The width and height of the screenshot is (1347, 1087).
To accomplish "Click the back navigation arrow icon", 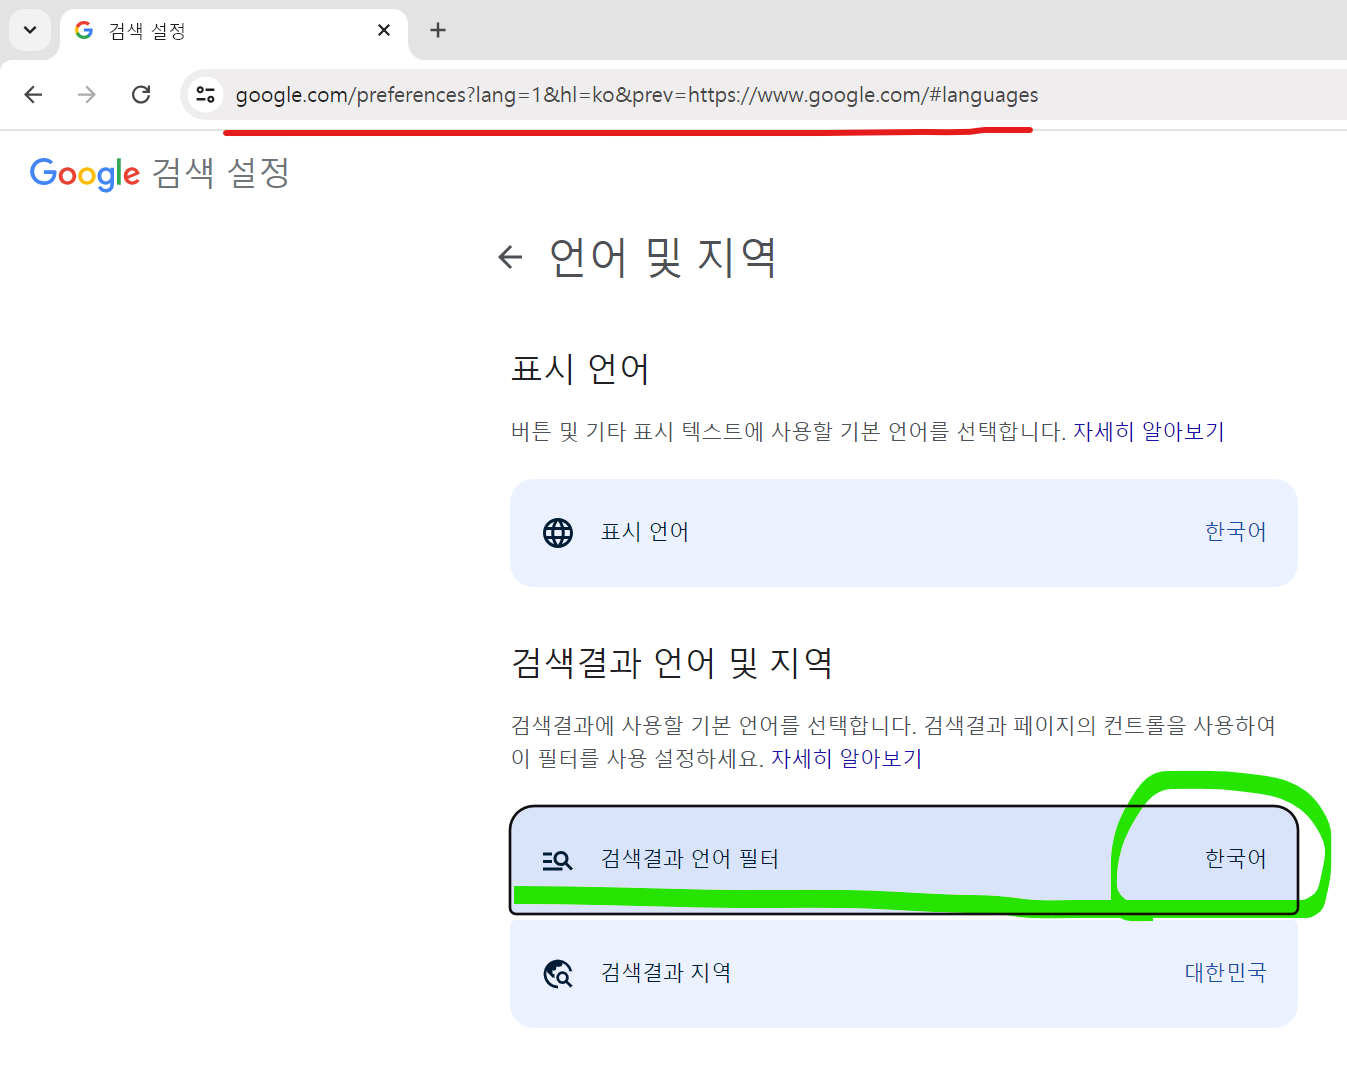I will click(33, 94).
